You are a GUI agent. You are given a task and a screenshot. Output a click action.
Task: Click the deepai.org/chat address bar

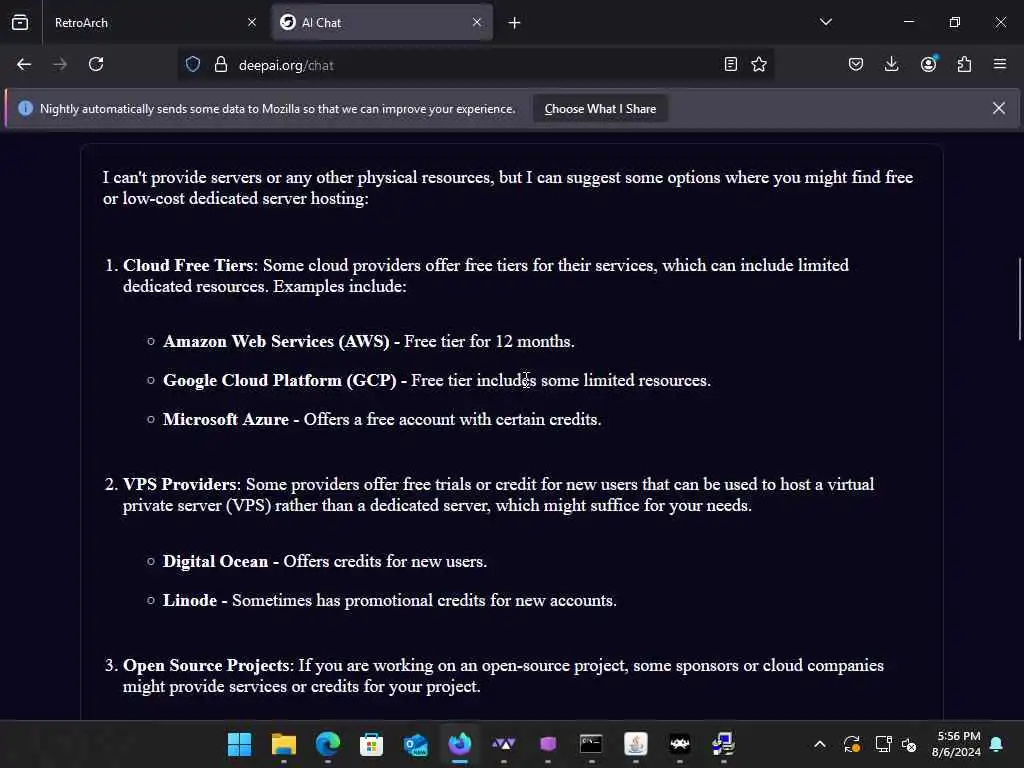click(x=475, y=65)
